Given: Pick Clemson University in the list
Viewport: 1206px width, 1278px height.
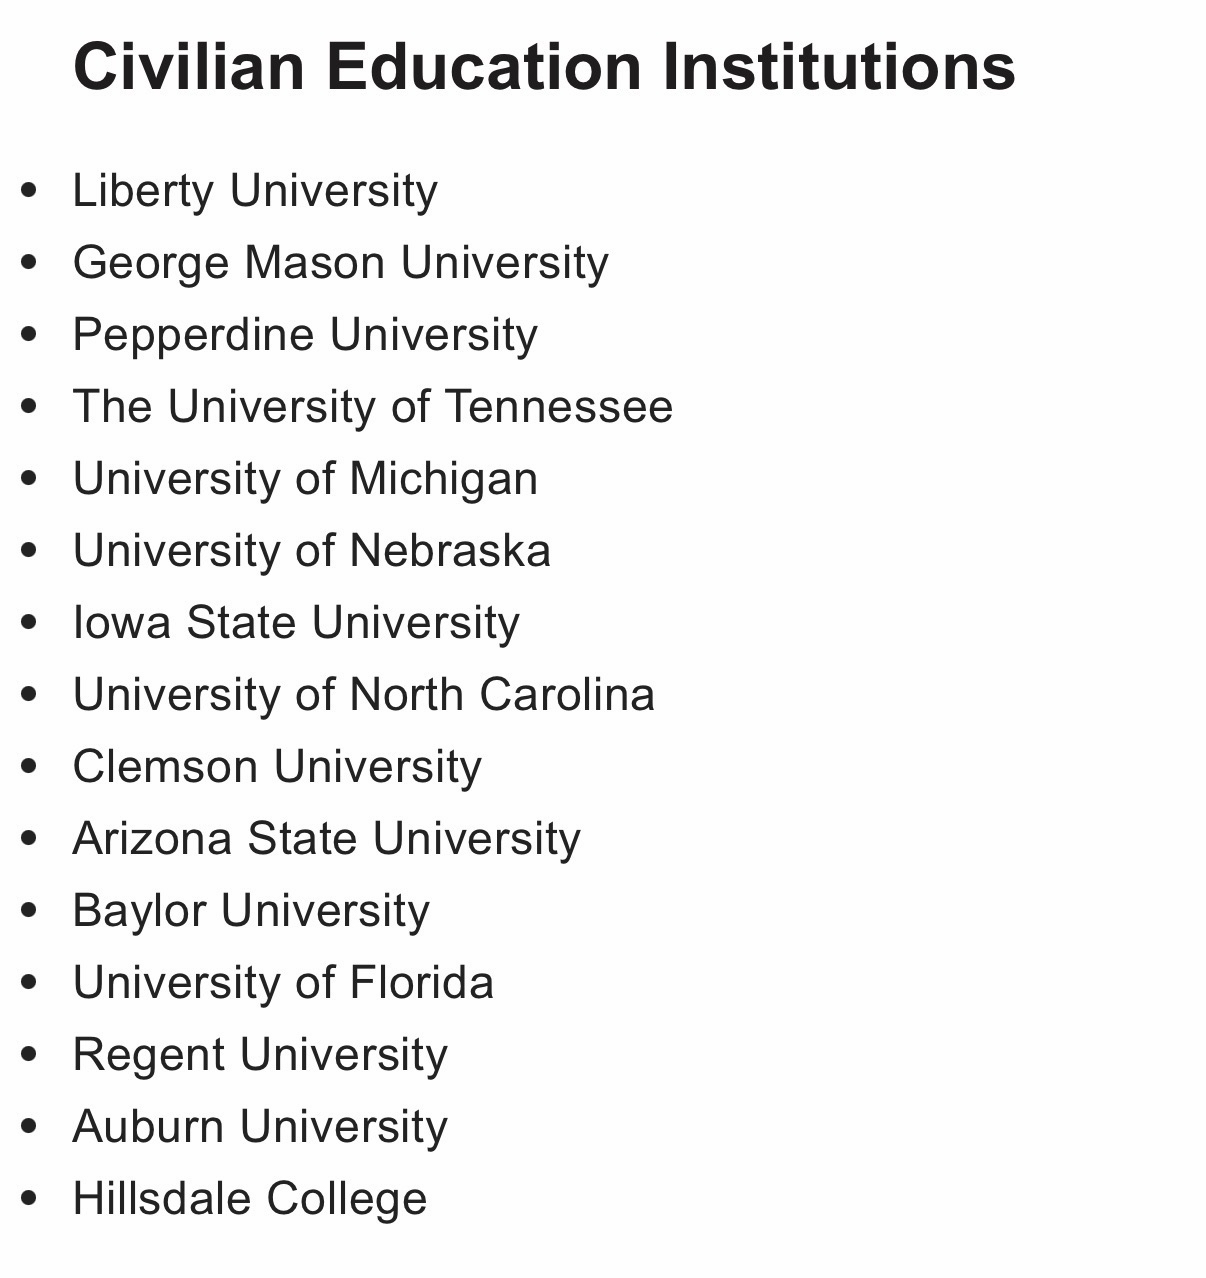Looking at the screenshot, I should click(277, 767).
